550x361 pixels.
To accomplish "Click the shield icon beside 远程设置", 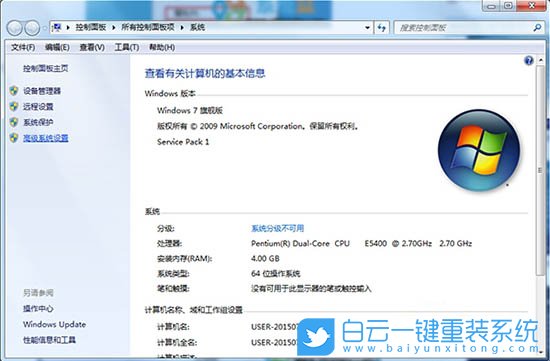I will [14, 106].
